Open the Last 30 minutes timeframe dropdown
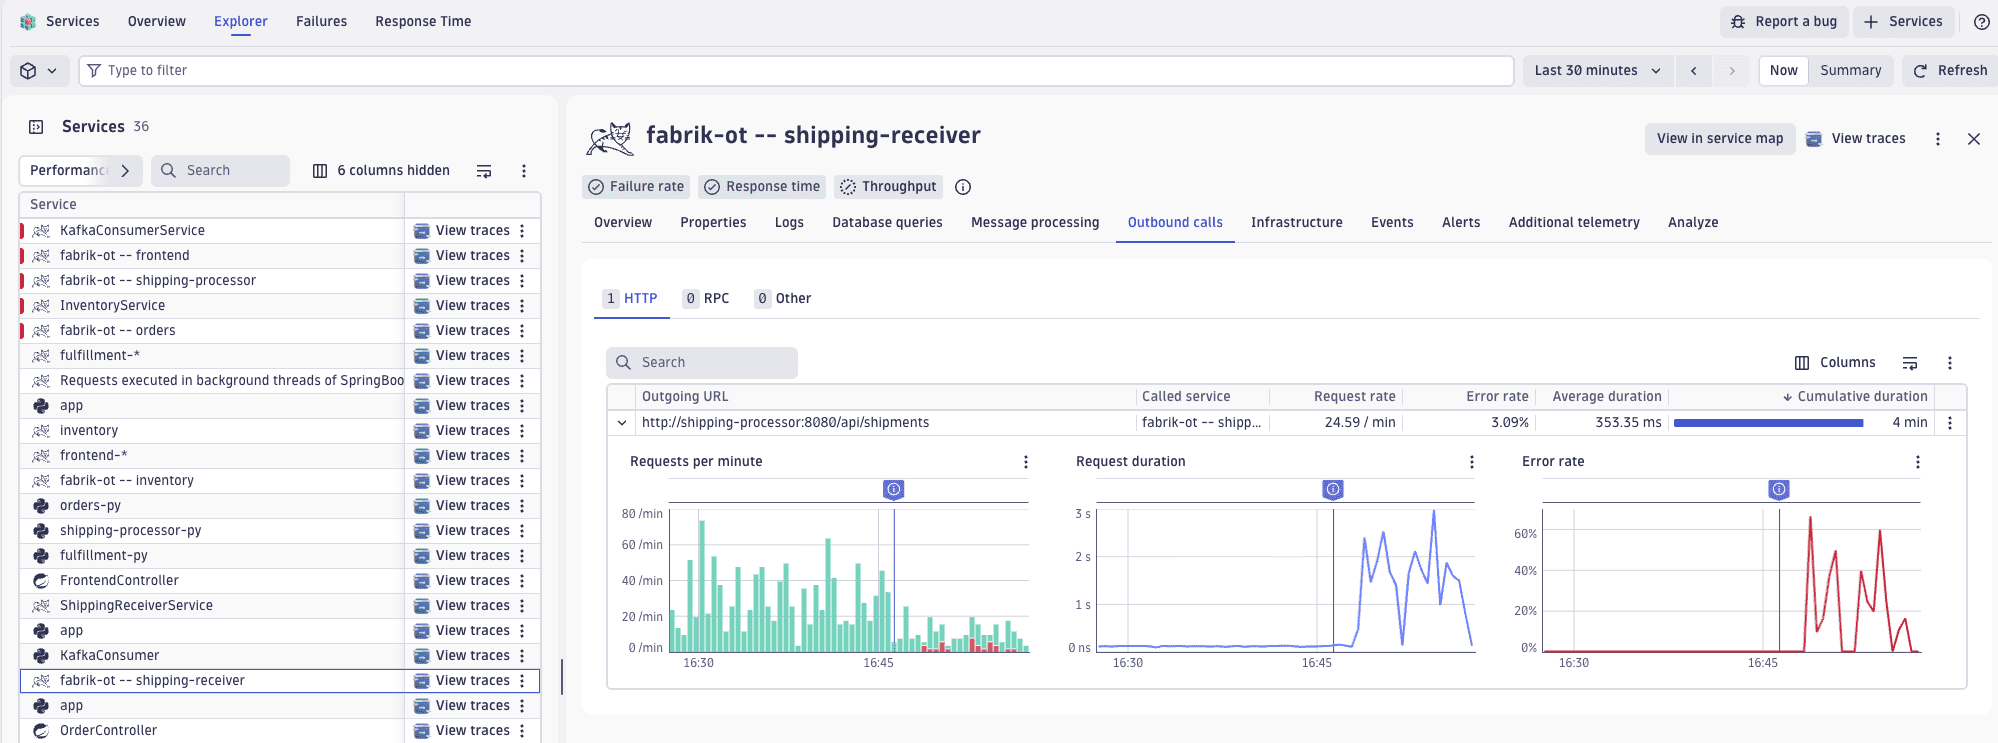1998x743 pixels. (1597, 71)
